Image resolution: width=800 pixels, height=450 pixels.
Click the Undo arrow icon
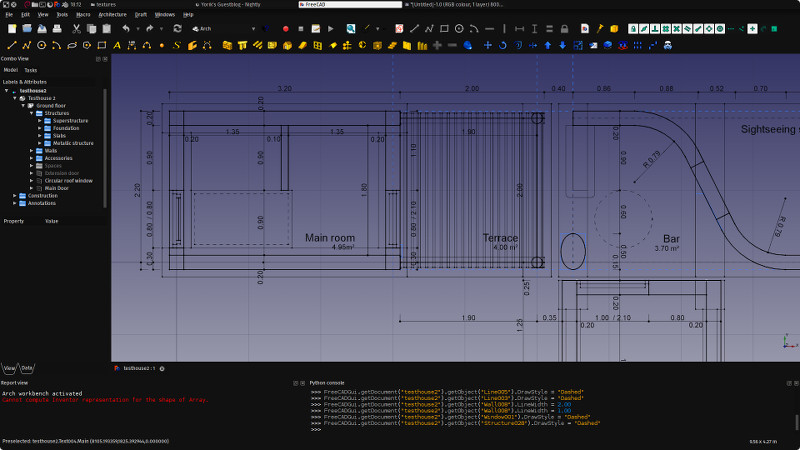[125, 29]
